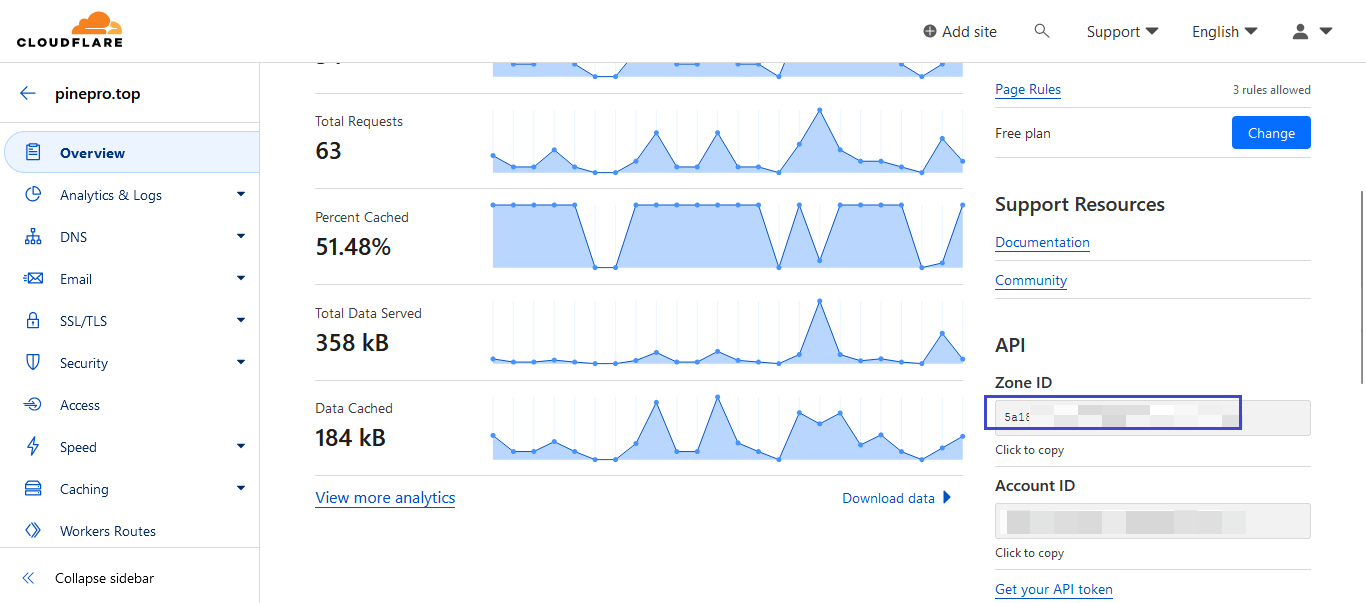Open the View more analytics link
The image size is (1366, 603).
pyautogui.click(x=385, y=498)
